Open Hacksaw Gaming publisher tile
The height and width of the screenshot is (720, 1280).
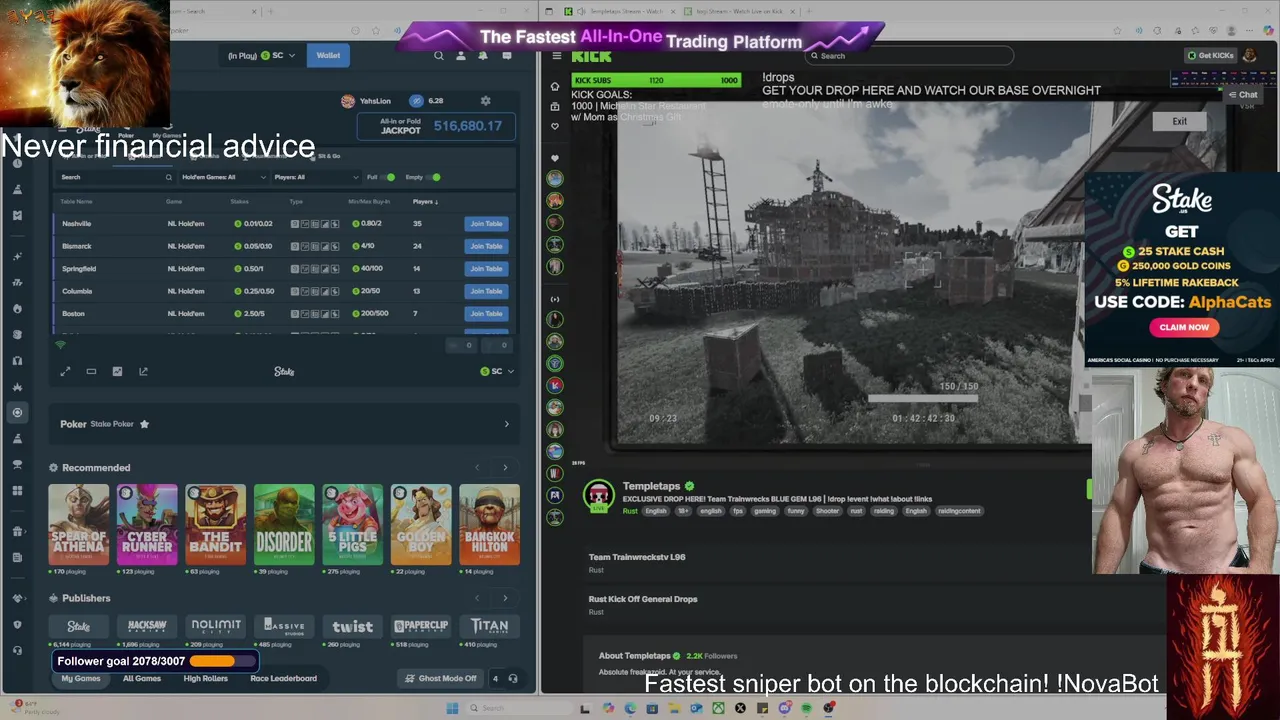147,626
